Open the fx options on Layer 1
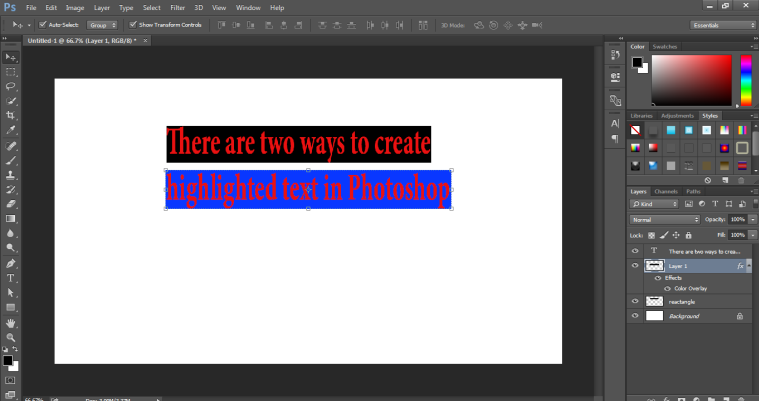This screenshot has width=759, height=401. [740, 266]
